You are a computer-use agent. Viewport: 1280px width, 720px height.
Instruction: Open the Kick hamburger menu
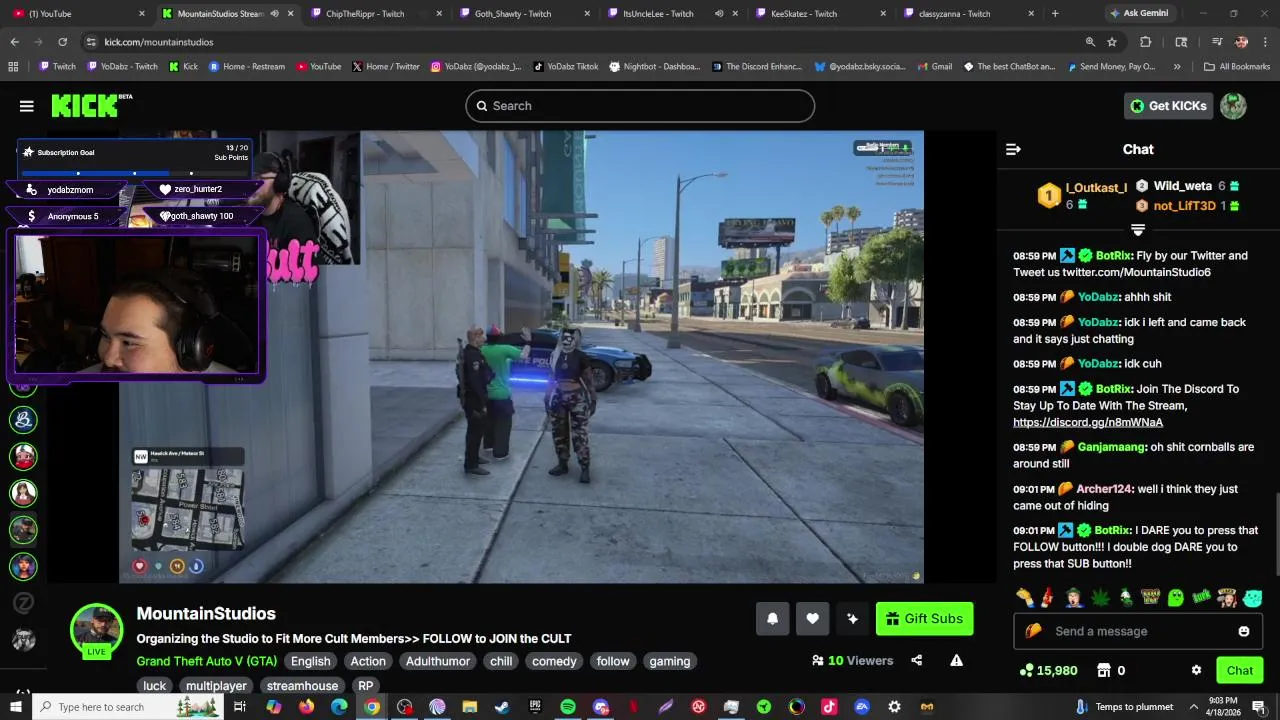[27, 106]
